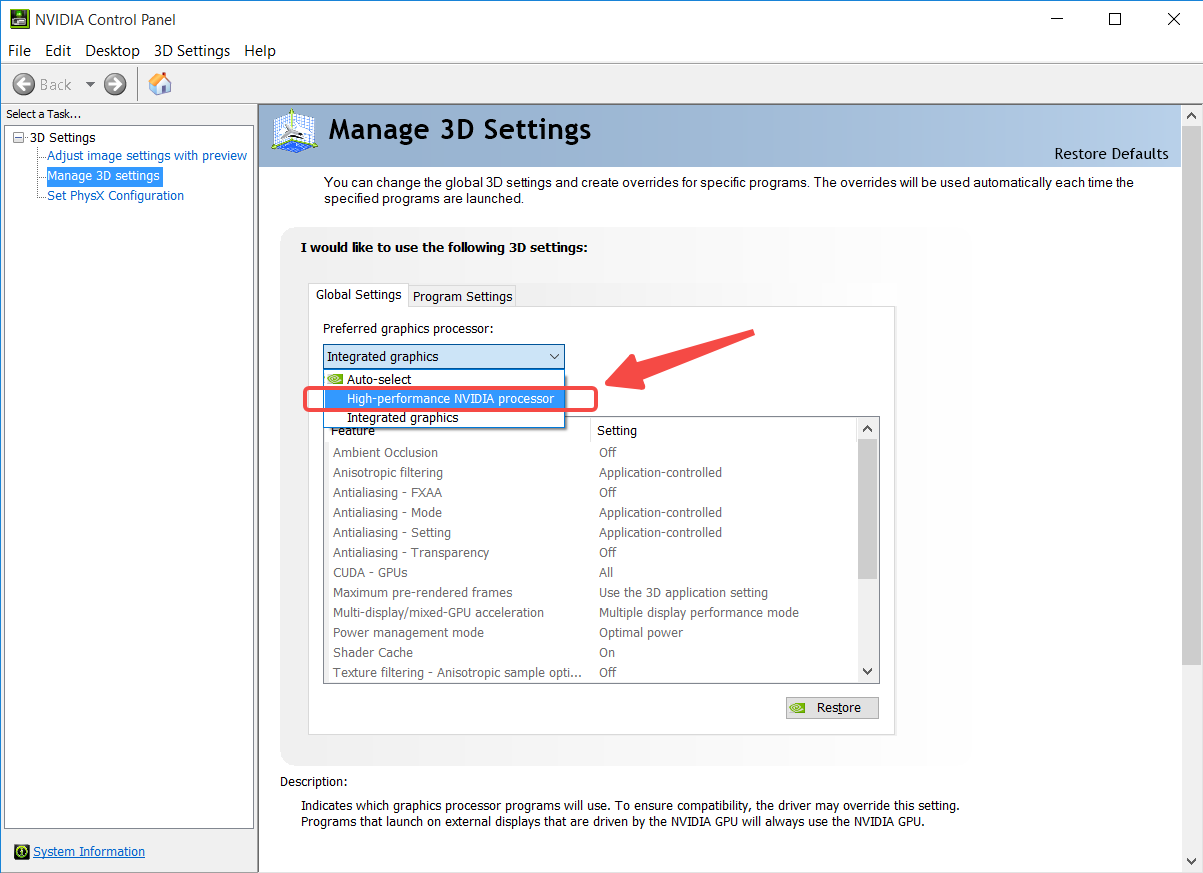
Task: Select the Power management mode row
Action: [x=590, y=633]
